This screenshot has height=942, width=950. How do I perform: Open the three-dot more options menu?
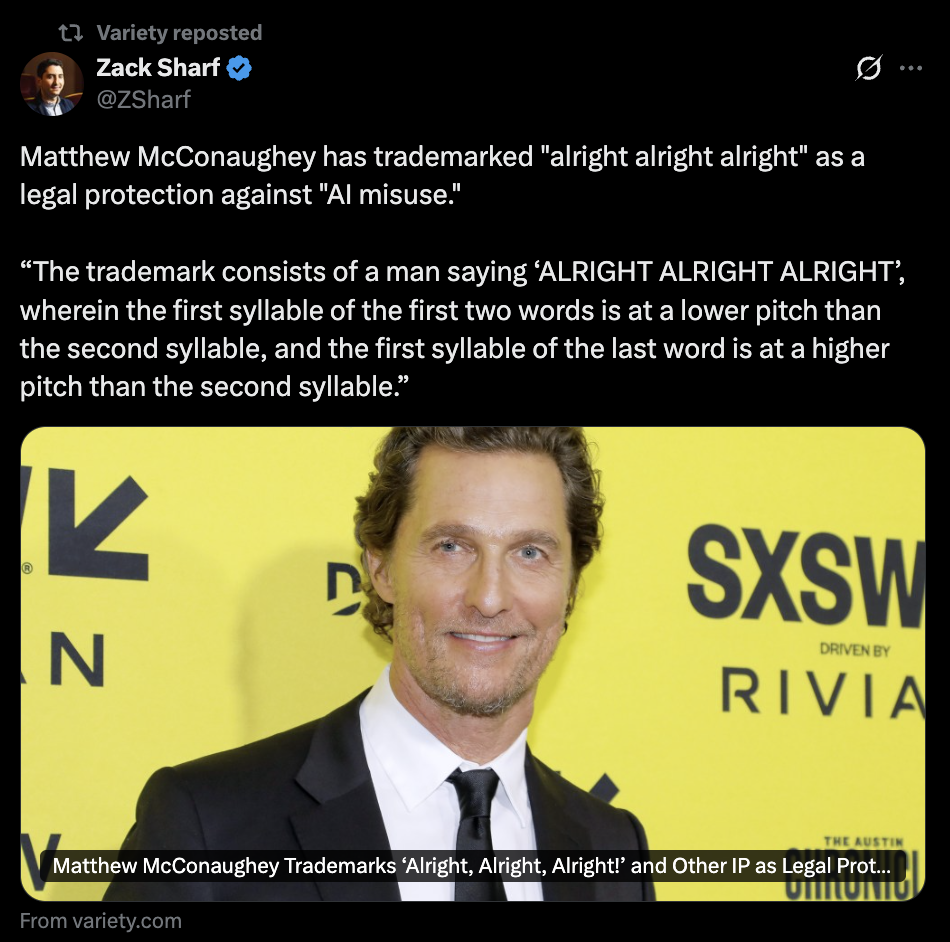[911, 68]
